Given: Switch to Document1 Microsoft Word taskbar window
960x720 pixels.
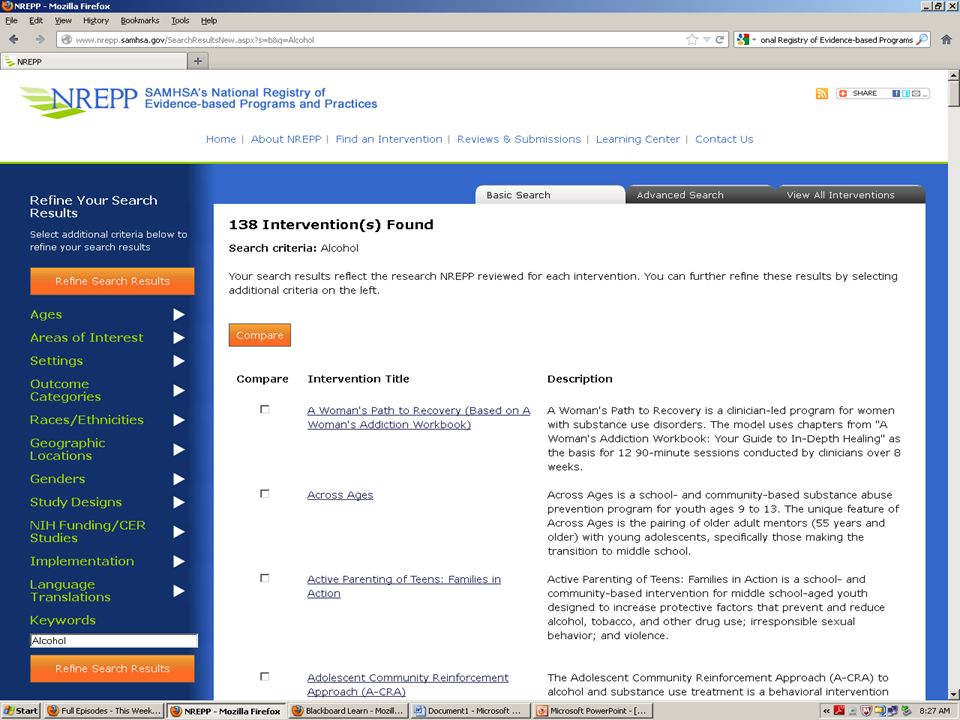Looking at the screenshot, I should click(x=470, y=711).
